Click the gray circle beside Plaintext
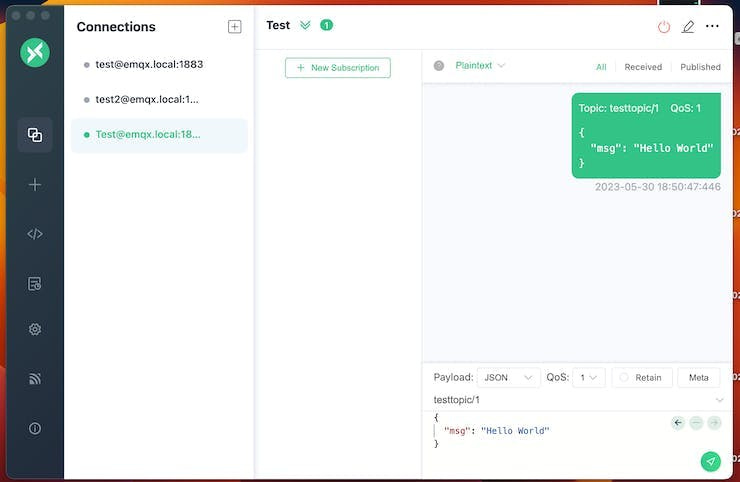 pyautogui.click(x=439, y=66)
